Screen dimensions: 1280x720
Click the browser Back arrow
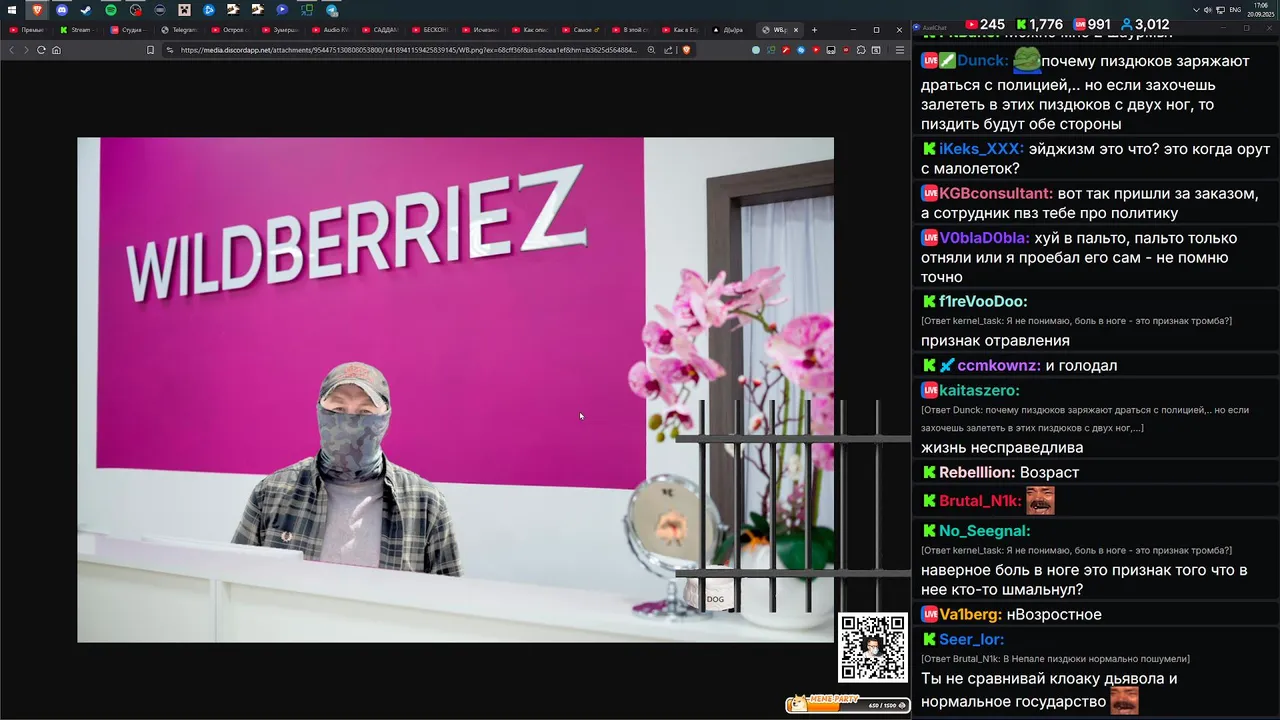pos(12,50)
